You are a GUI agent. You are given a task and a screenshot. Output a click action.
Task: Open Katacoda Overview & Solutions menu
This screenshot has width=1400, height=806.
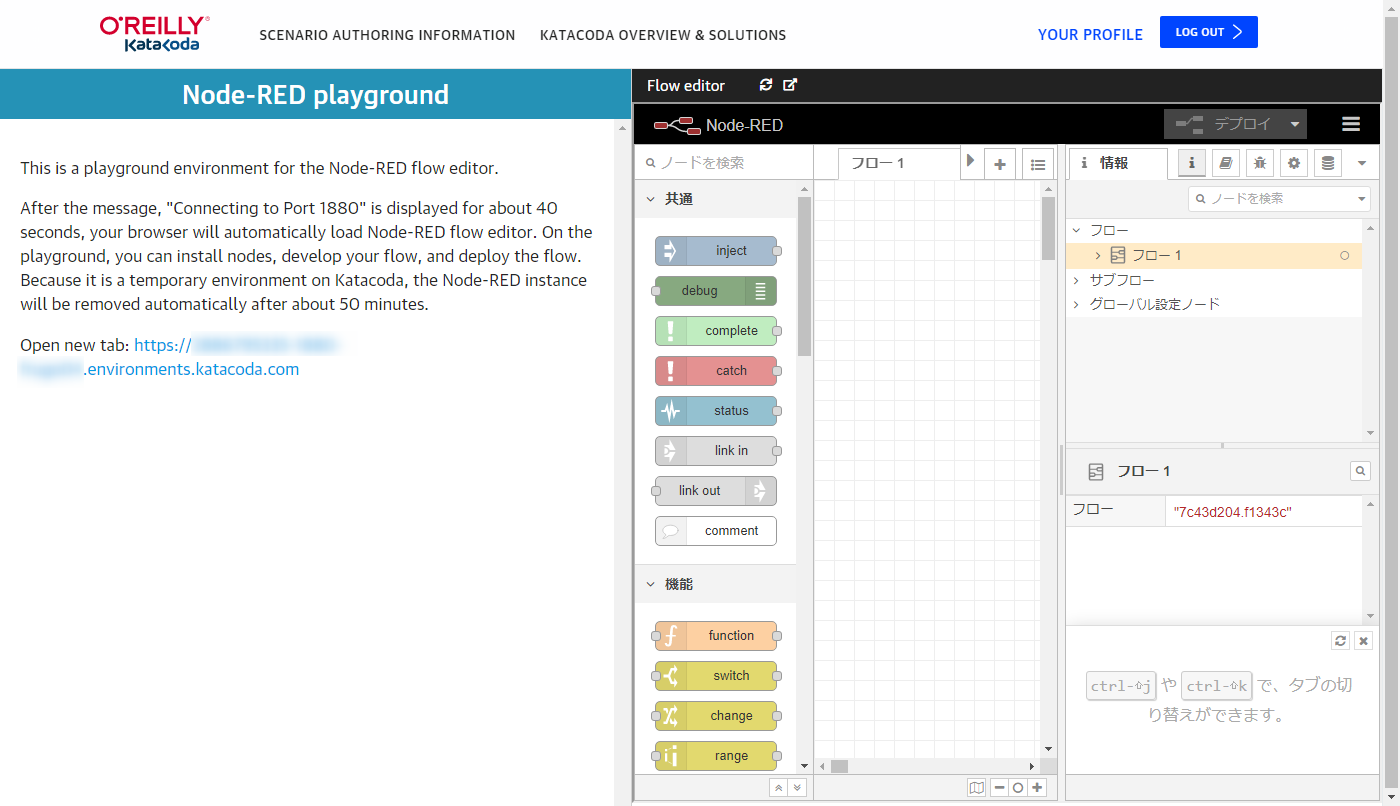663,35
